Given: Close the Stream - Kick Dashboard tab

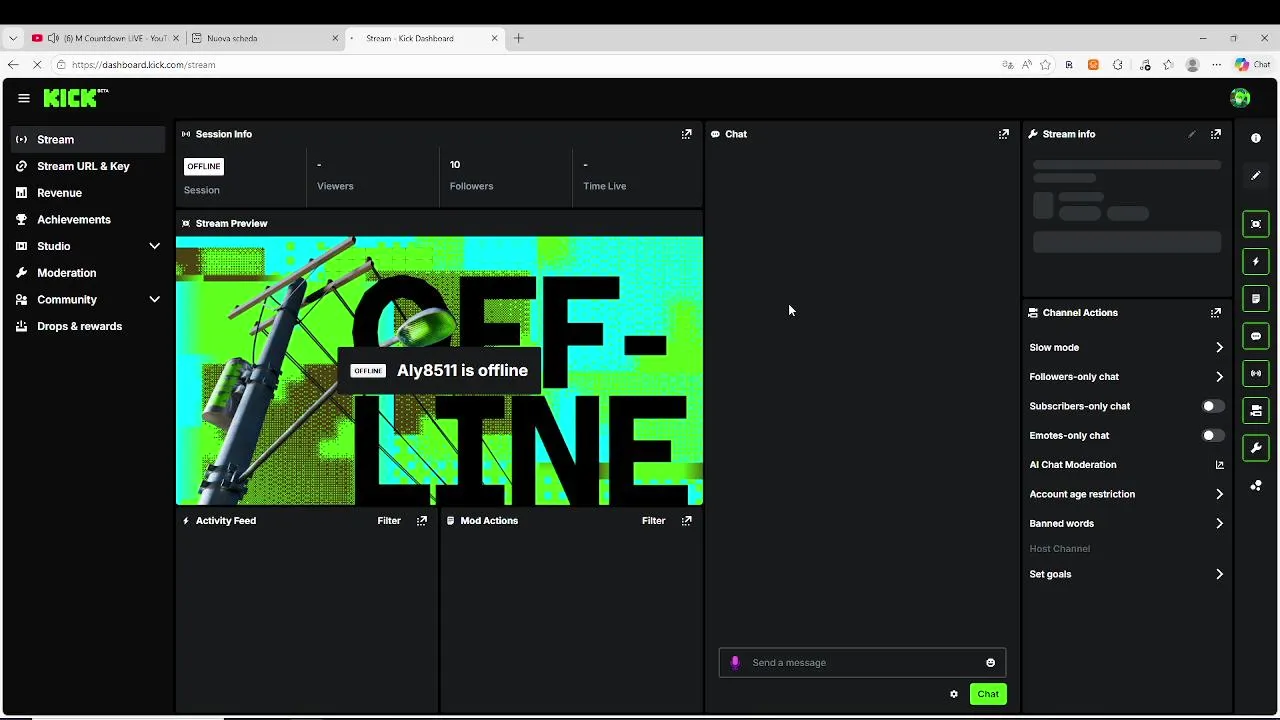Looking at the screenshot, I should 494,38.
